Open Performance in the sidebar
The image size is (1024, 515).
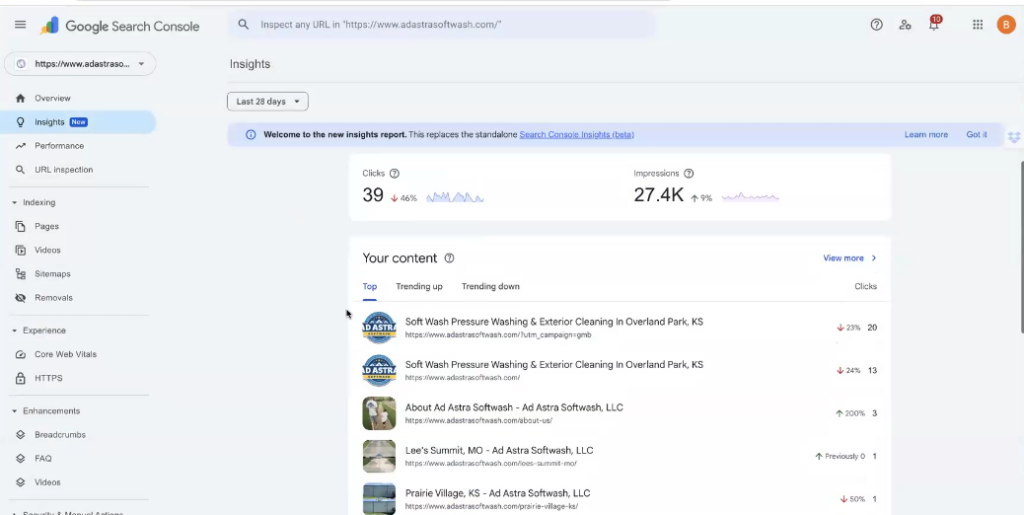pyautogui.click(x=59, y=146)
